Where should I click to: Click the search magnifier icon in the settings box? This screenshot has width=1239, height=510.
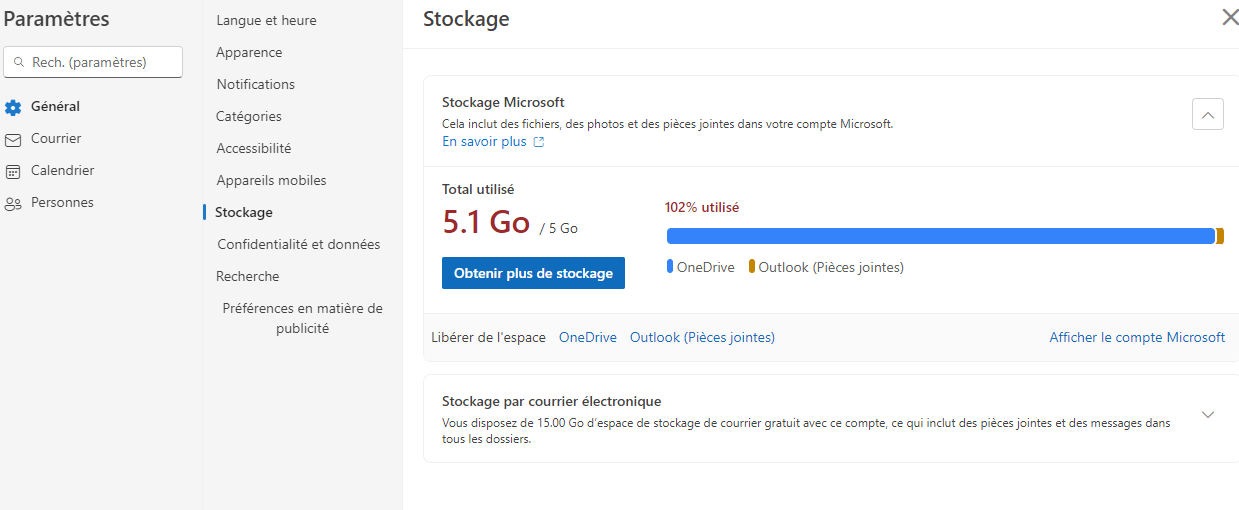tap(19, 62)
